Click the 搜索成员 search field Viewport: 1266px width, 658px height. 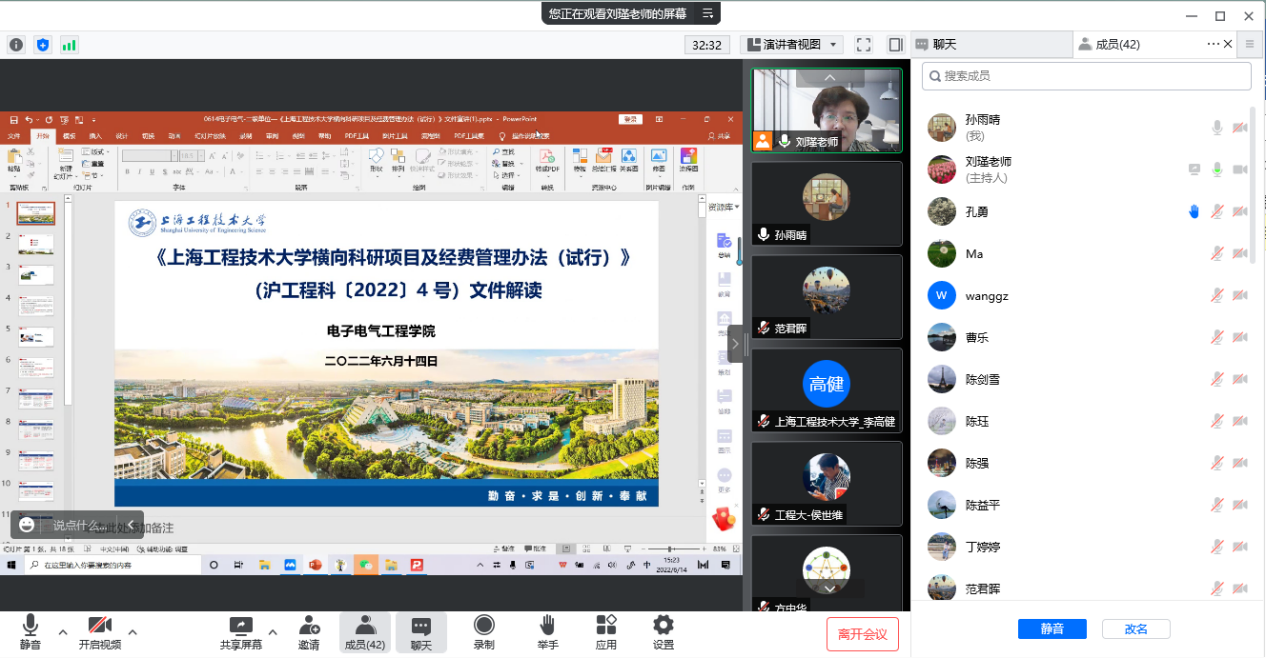point(1086,76)
